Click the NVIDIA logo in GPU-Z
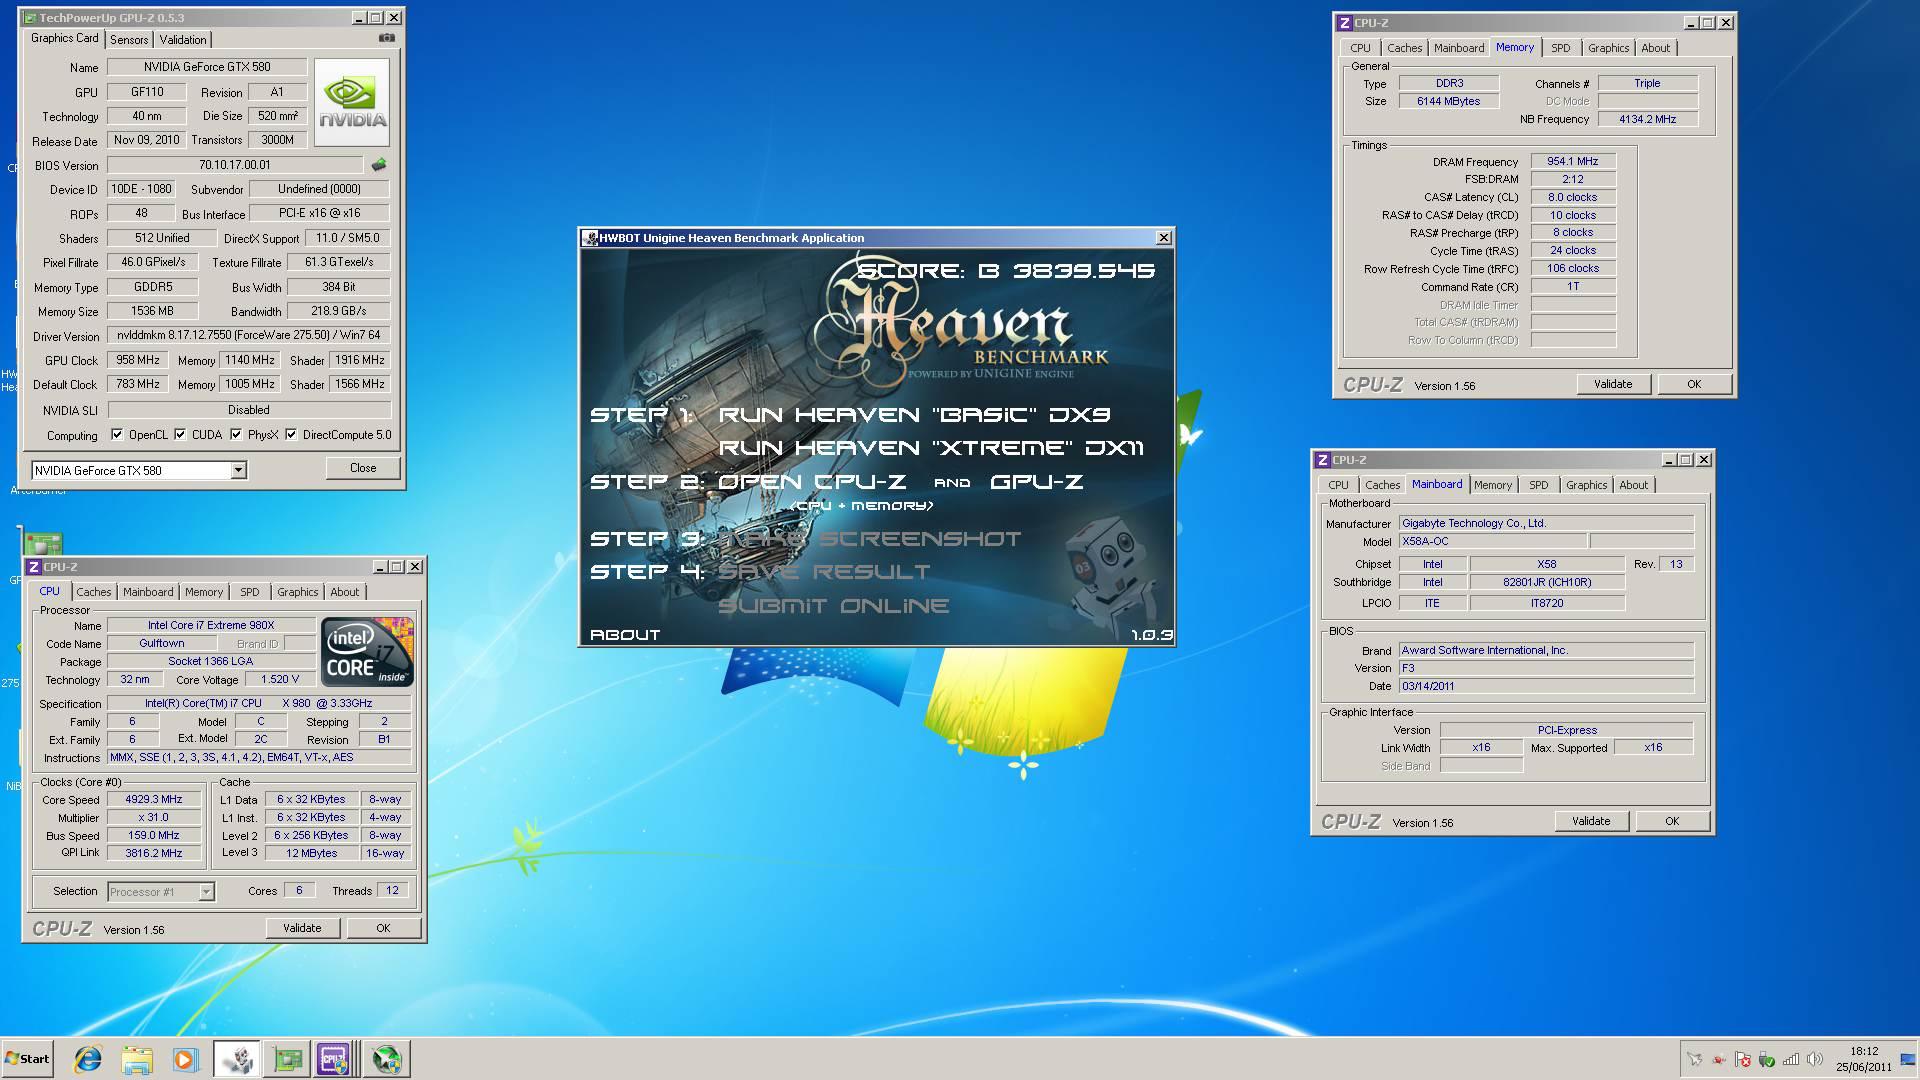 [352, 103]
